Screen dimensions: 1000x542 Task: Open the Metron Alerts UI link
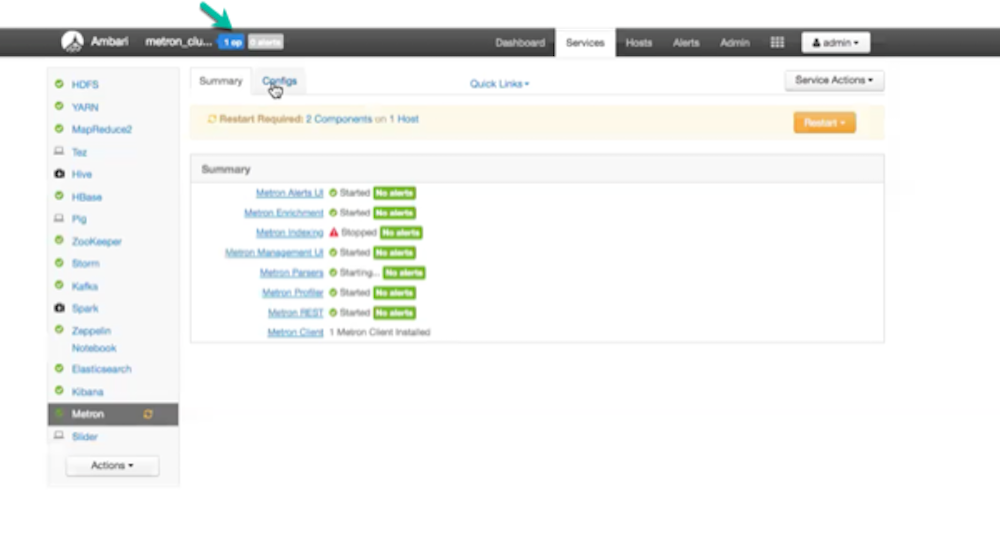[290, 193]
